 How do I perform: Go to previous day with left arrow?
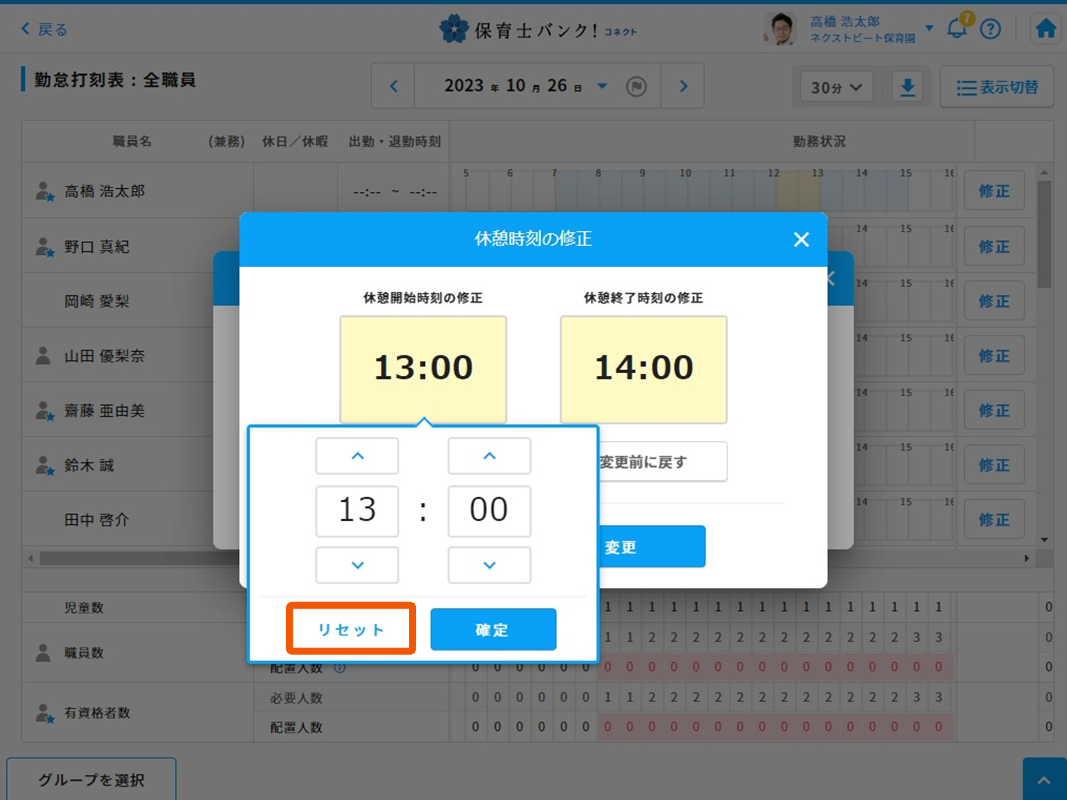pos(394,87)
